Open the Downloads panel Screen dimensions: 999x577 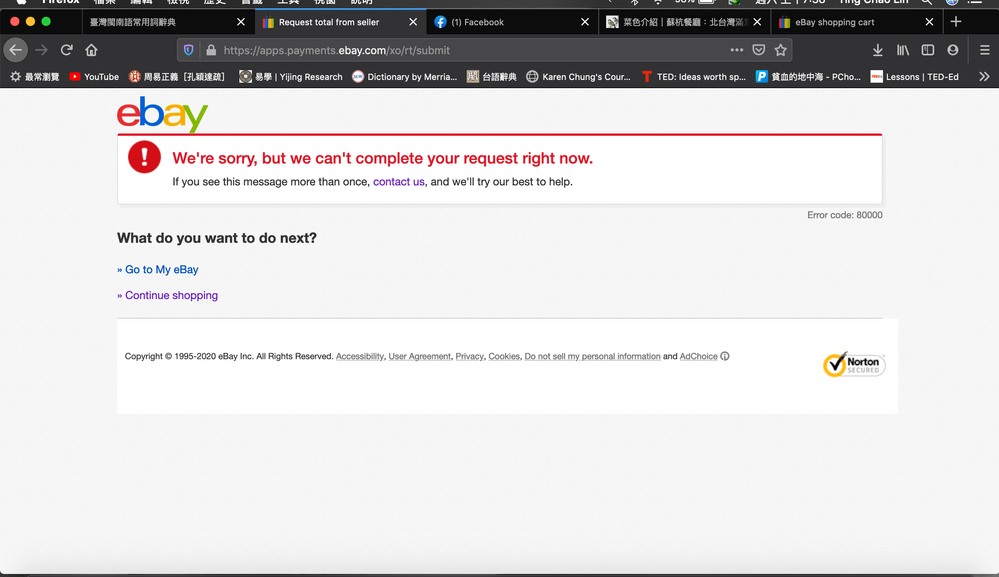[877, 50]
